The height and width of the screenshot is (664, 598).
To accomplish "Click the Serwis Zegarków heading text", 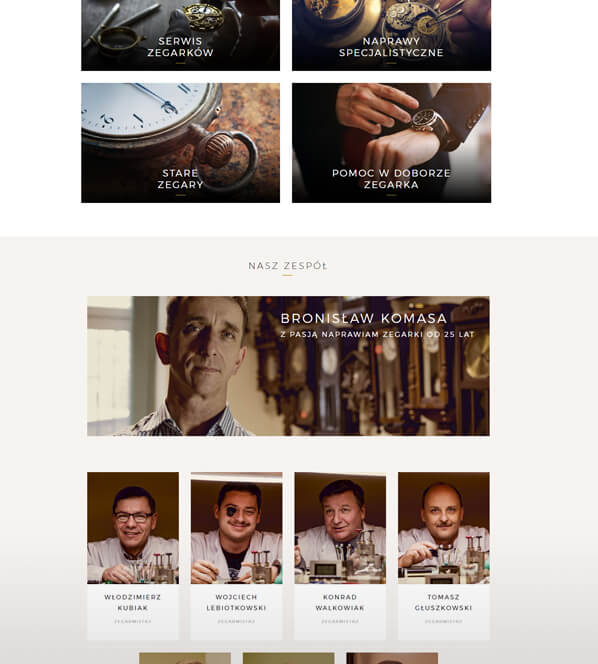I will pos(180,47).
